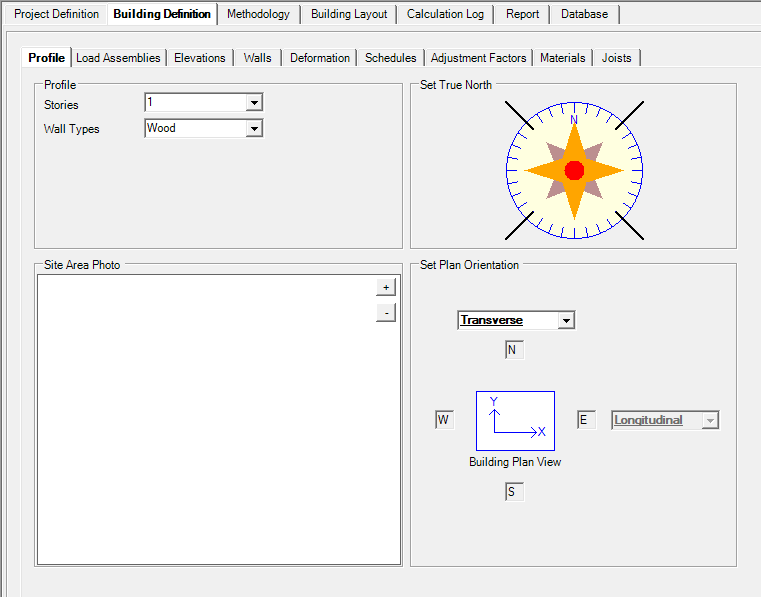Click the Building Plan View axes icon
The width and height of the screenshot is (761, 597).
(515, 421)
